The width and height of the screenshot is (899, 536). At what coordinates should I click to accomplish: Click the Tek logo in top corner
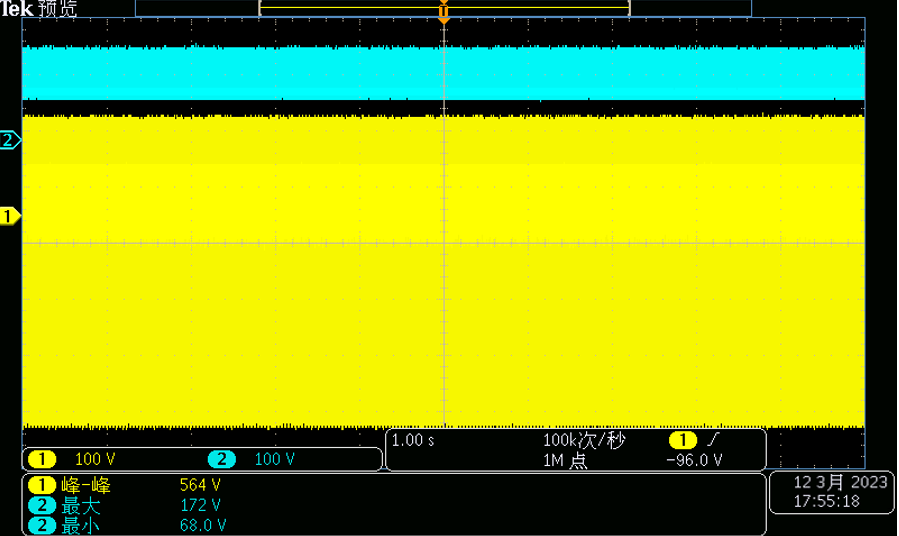(17, 9)
